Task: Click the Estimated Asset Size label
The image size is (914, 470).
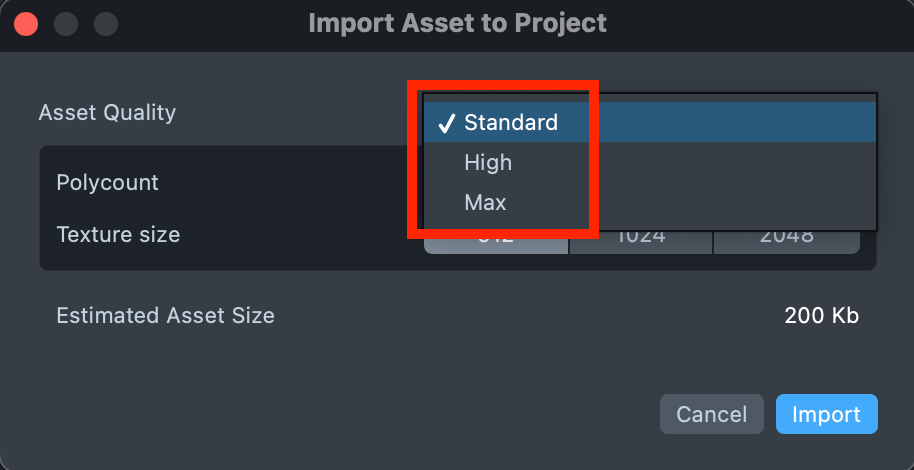Action: tap(165, 316)
